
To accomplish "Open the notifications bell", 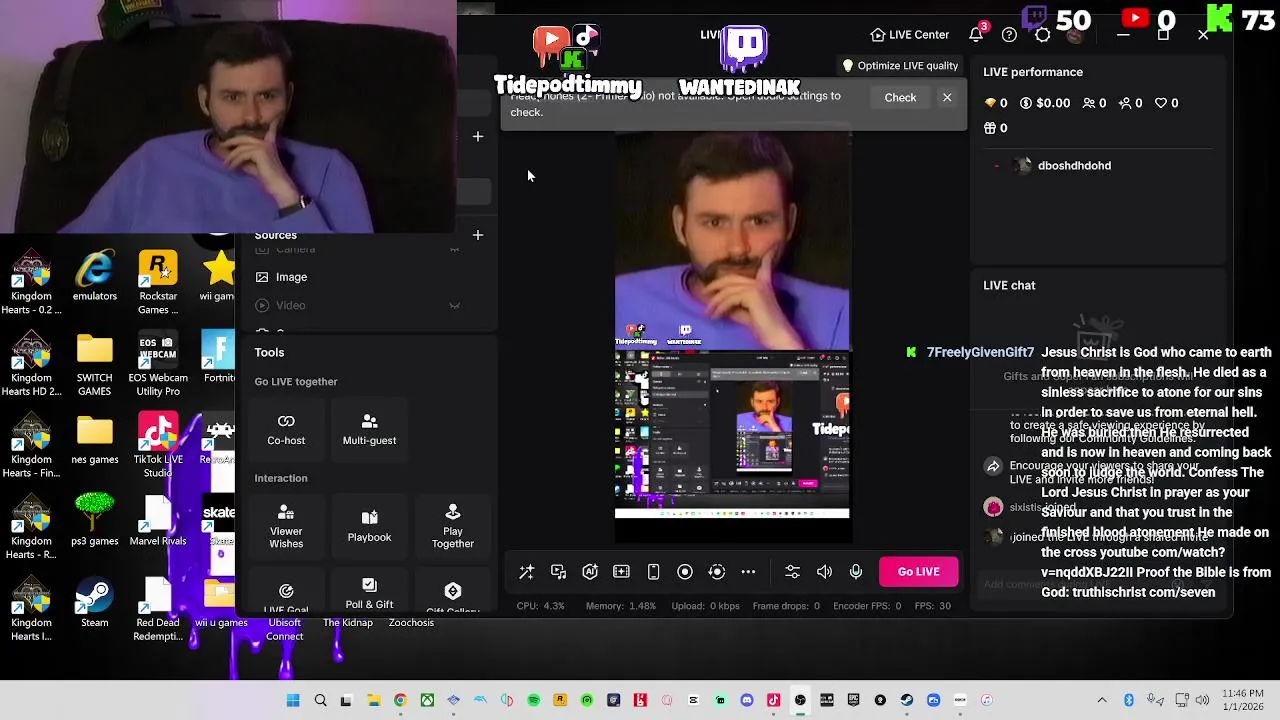I will pos(976,35).
